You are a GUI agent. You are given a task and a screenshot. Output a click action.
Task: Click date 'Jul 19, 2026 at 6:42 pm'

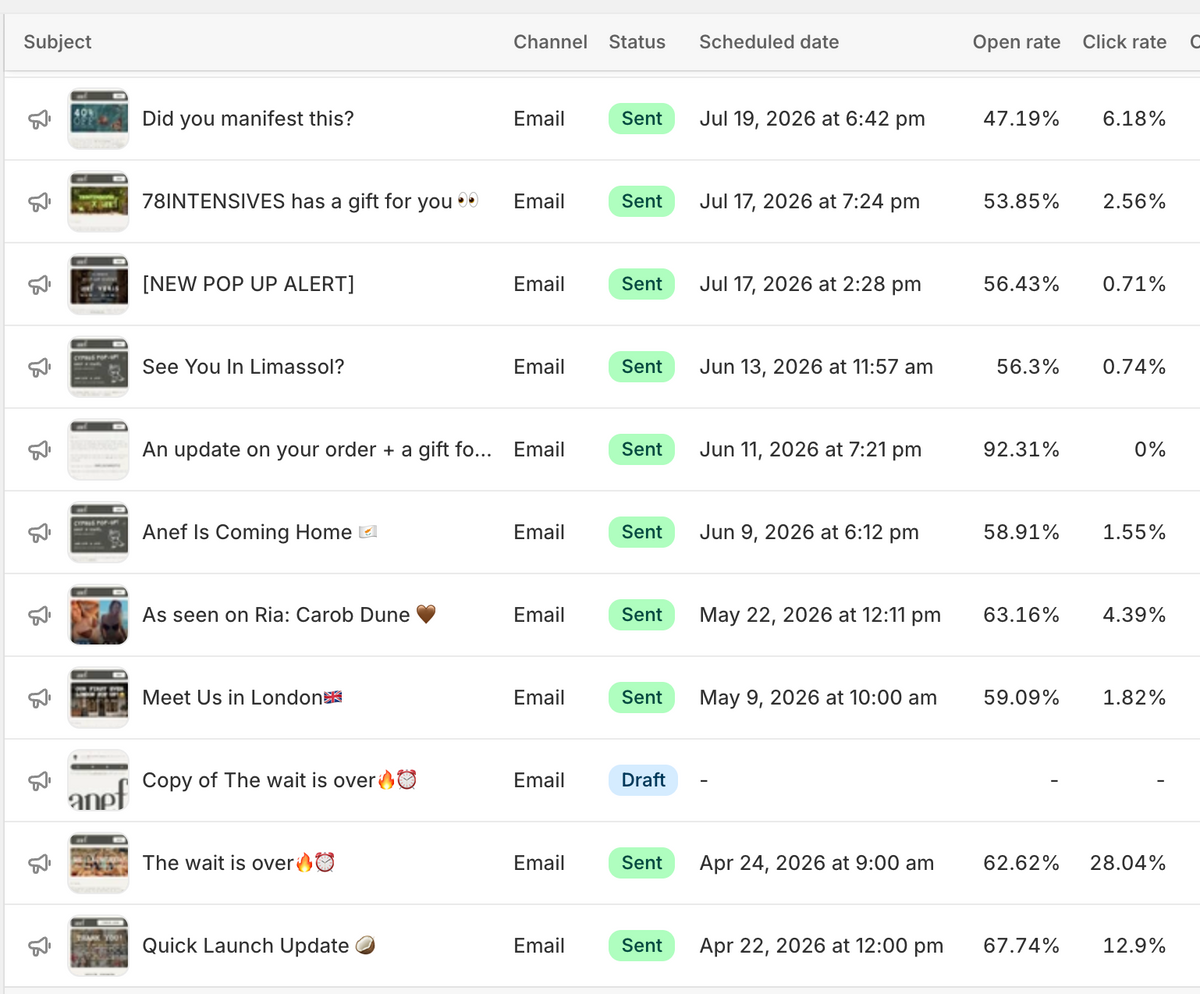pos(812,119)
